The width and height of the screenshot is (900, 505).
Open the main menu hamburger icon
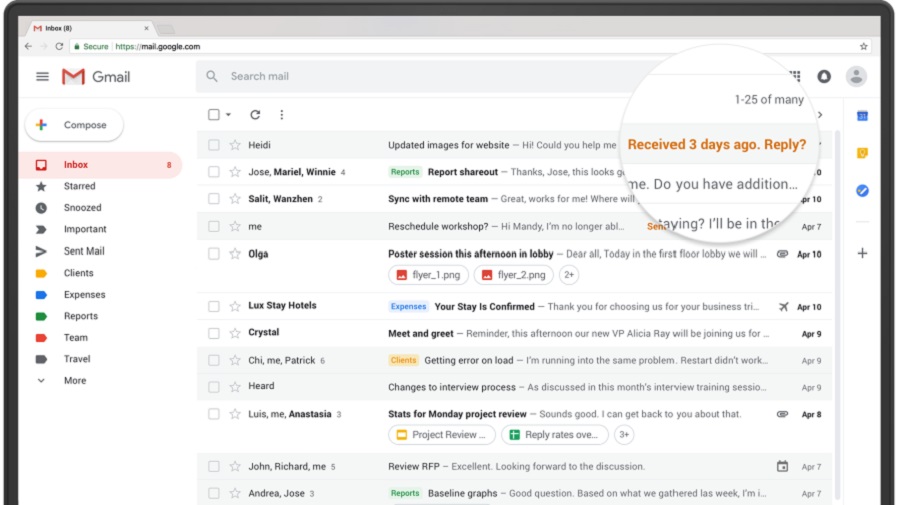(x=42, y=77)
